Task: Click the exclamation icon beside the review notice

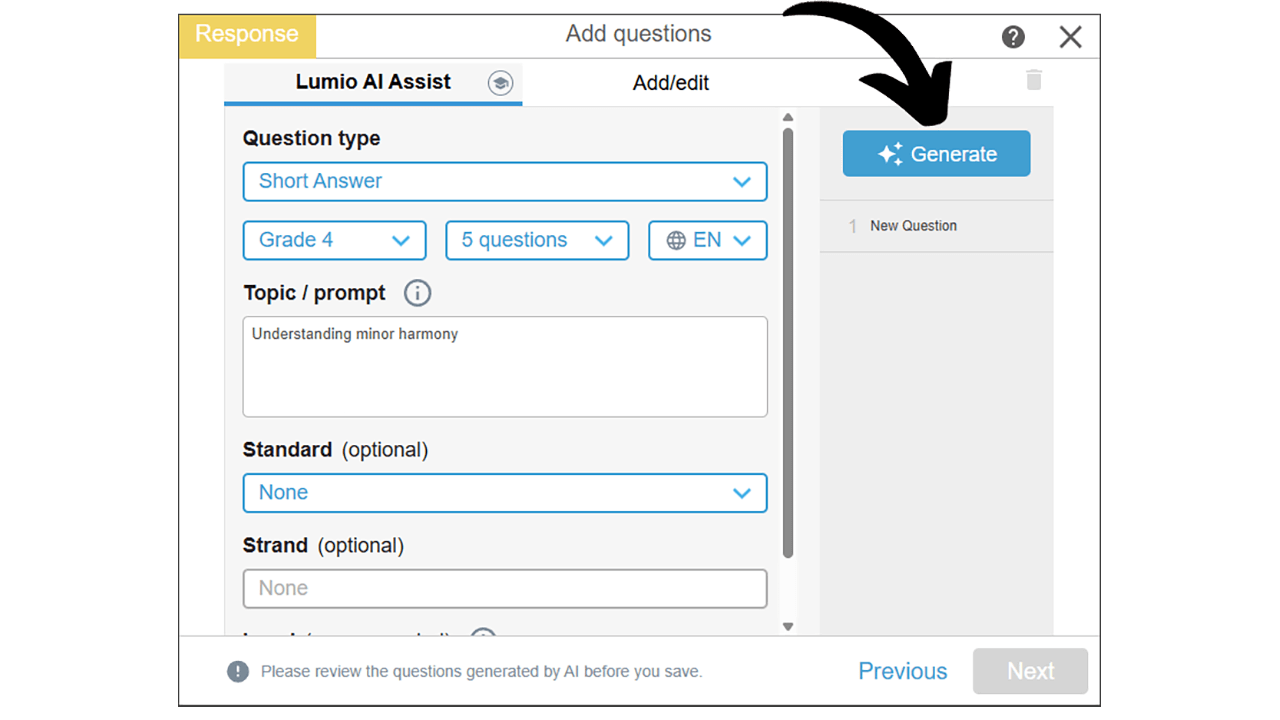Action: coord(238,671)
